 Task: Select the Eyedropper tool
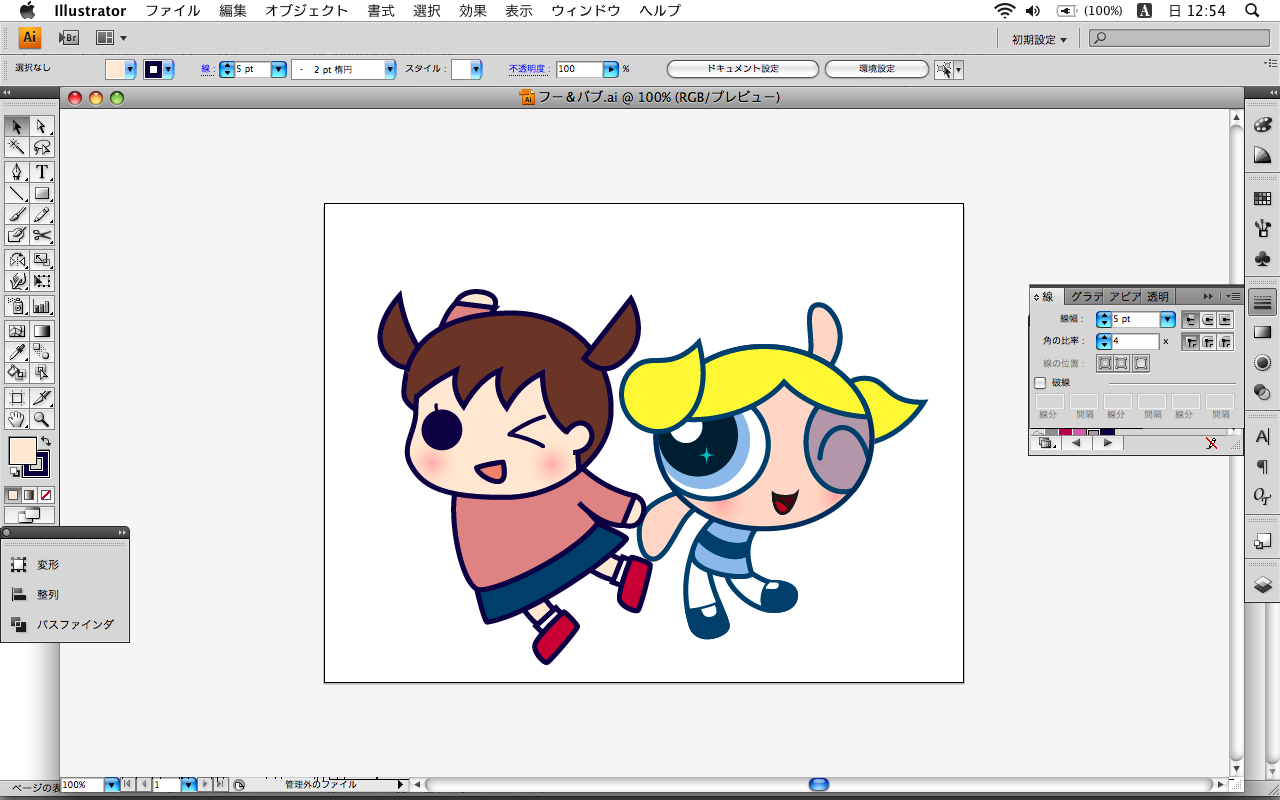(x=17, y=352)
